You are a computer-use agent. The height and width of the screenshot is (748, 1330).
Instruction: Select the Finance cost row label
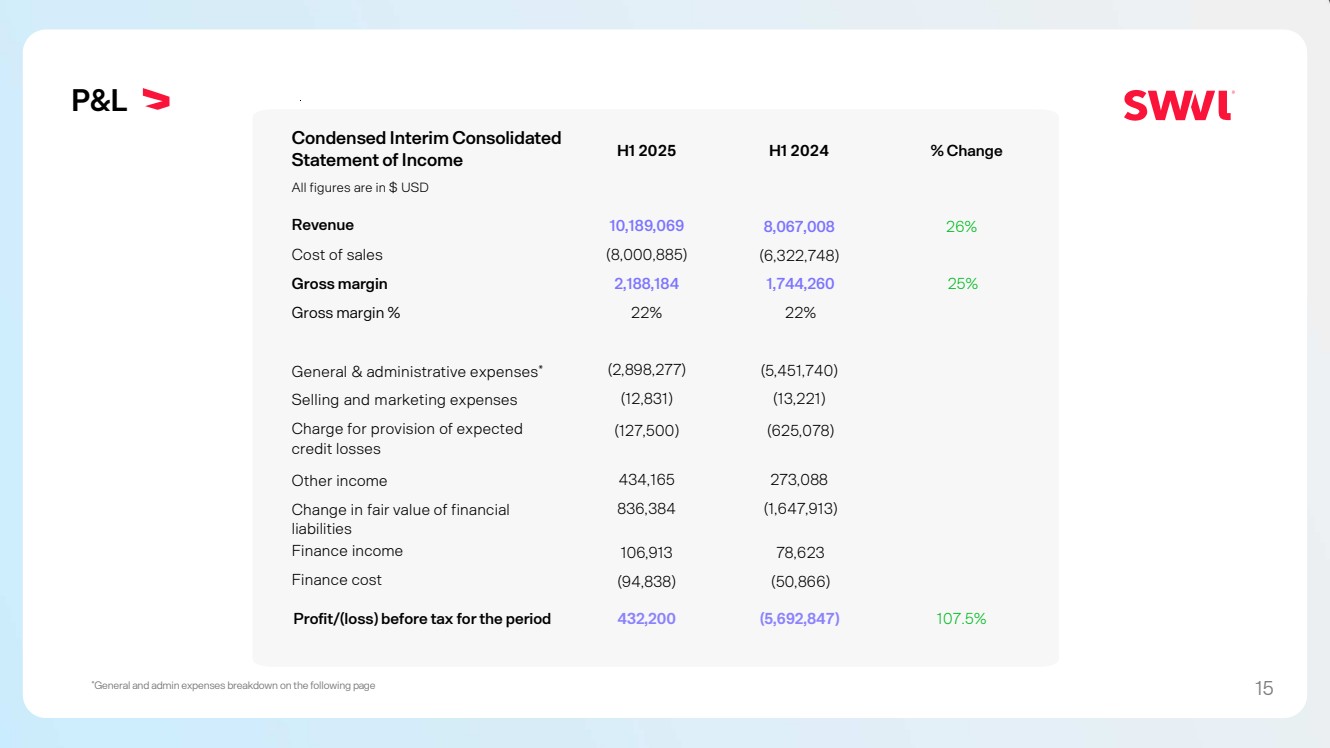pos(336,580)
